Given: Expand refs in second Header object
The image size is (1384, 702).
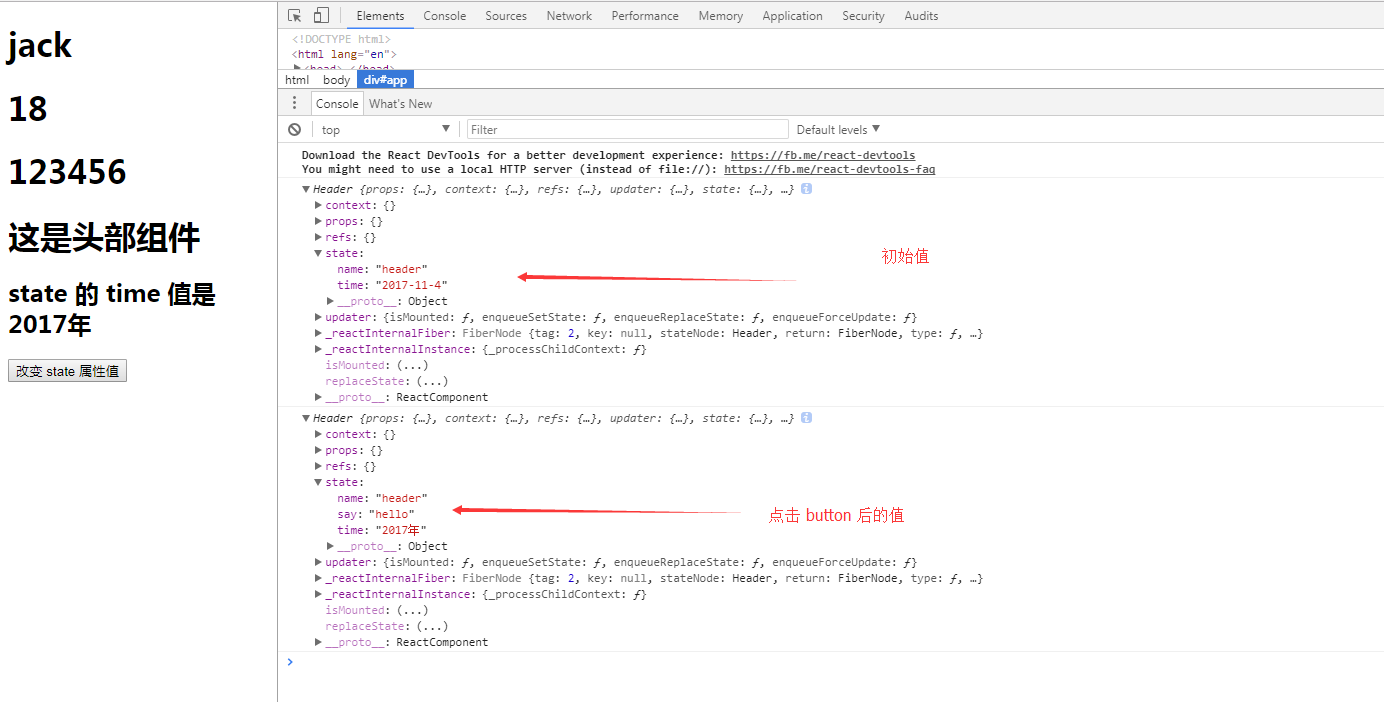Looking at the screenshot, I should click(319, 466).
